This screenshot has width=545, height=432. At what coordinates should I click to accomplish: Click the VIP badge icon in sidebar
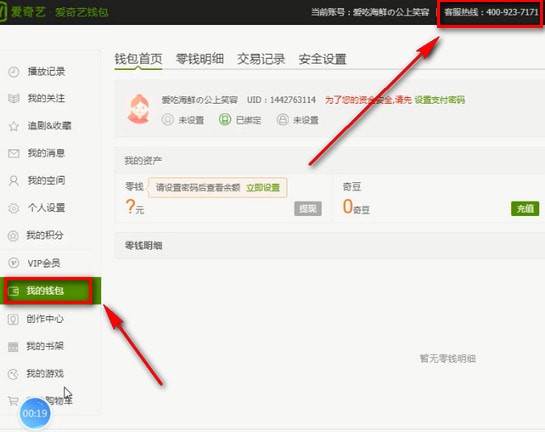[14, 263]
